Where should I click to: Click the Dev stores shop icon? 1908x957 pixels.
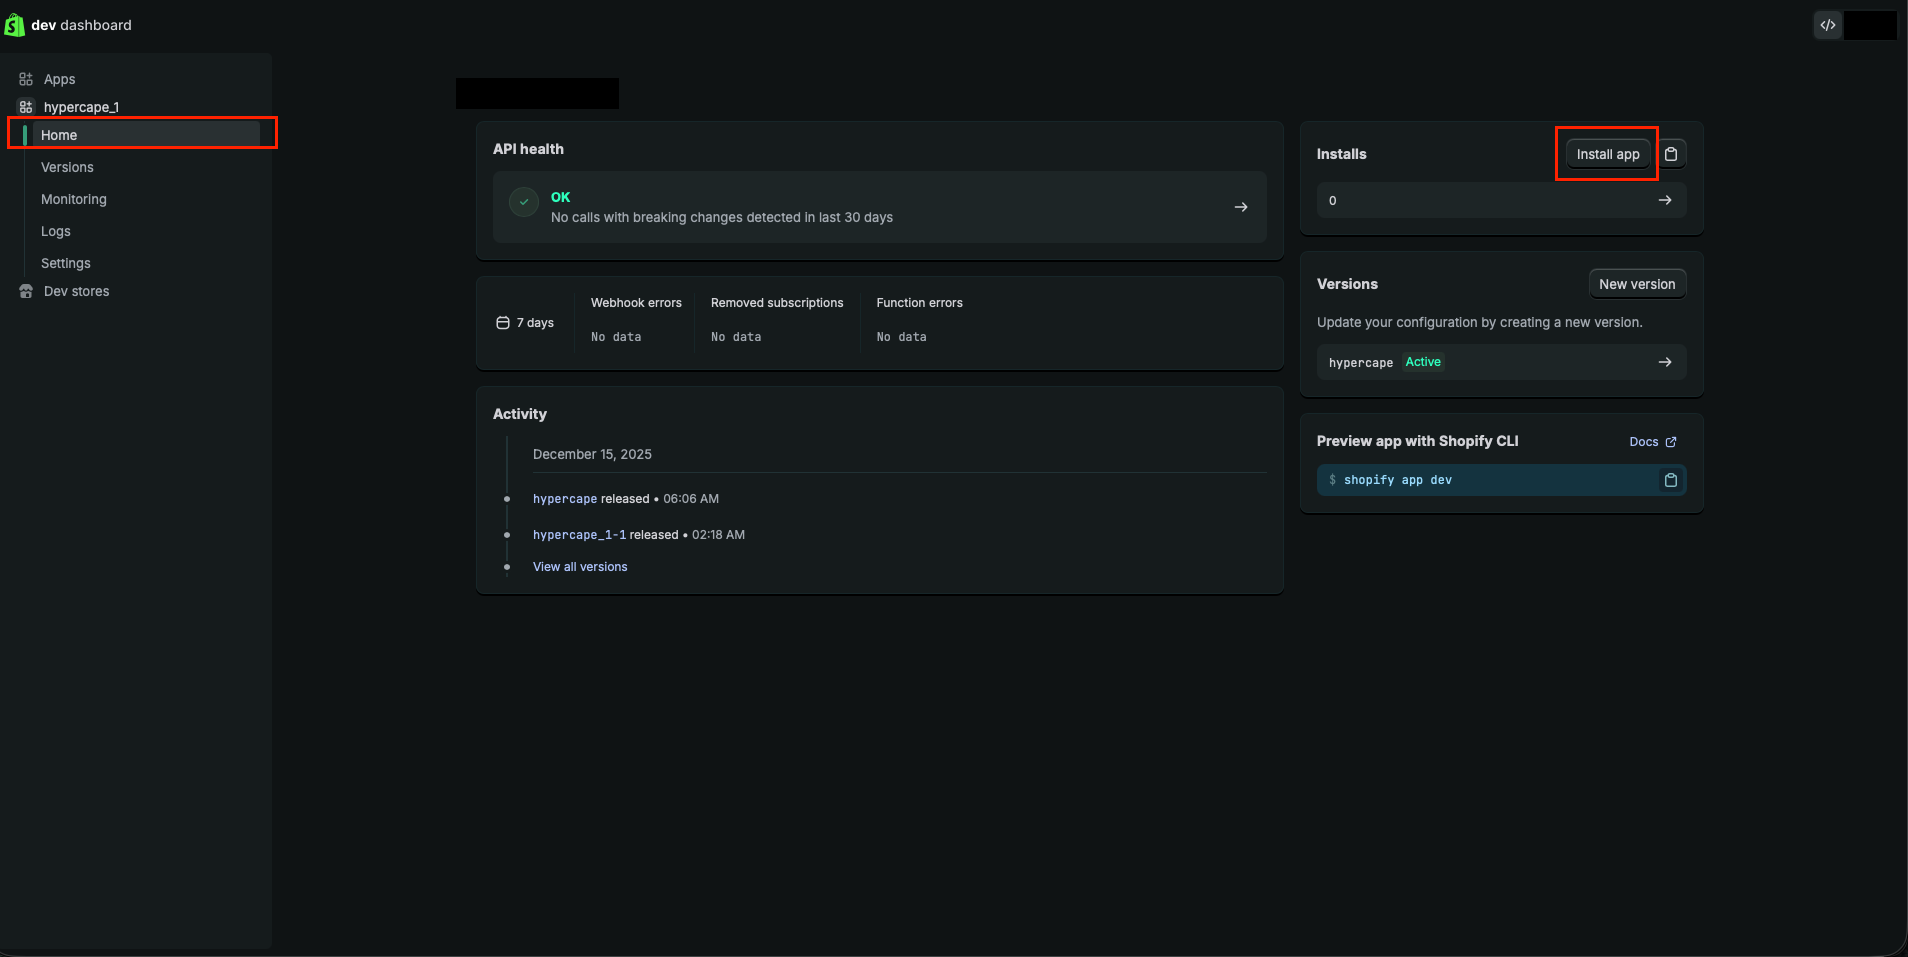coord(26,291)
